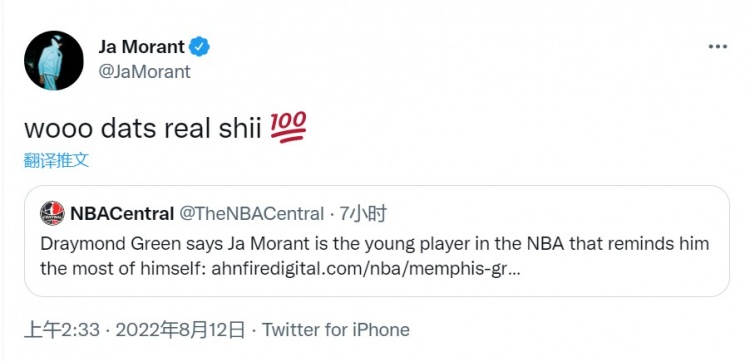Click the word 'wooo' in tweet

tap(58, 131)
